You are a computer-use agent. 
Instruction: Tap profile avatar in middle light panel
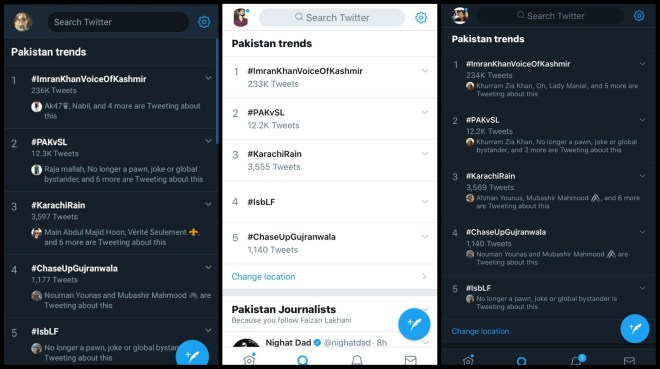point(241,18)
